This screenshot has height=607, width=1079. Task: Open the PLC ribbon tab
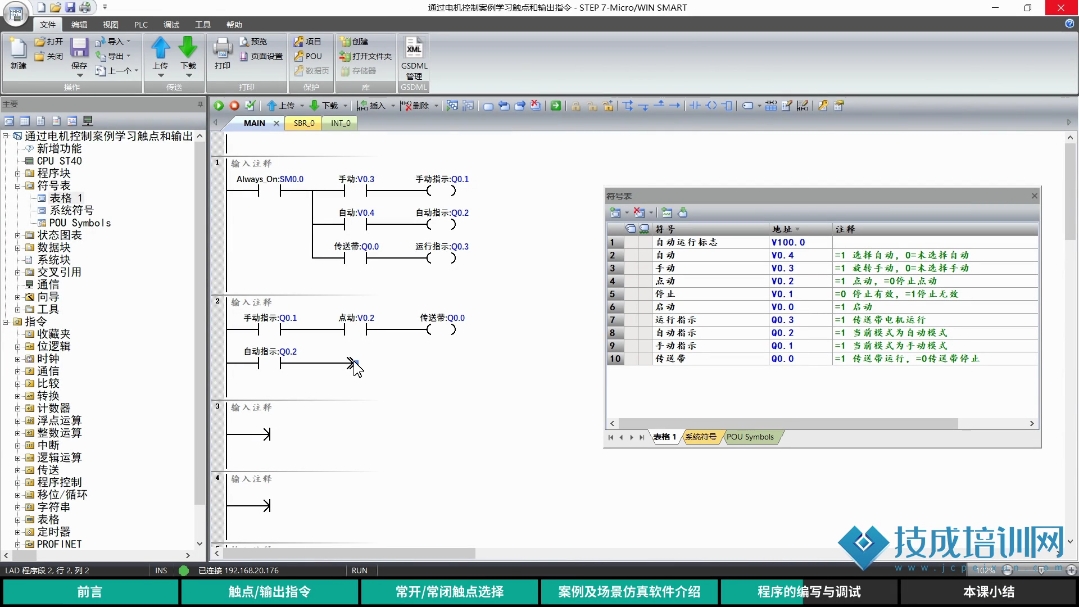141,24
